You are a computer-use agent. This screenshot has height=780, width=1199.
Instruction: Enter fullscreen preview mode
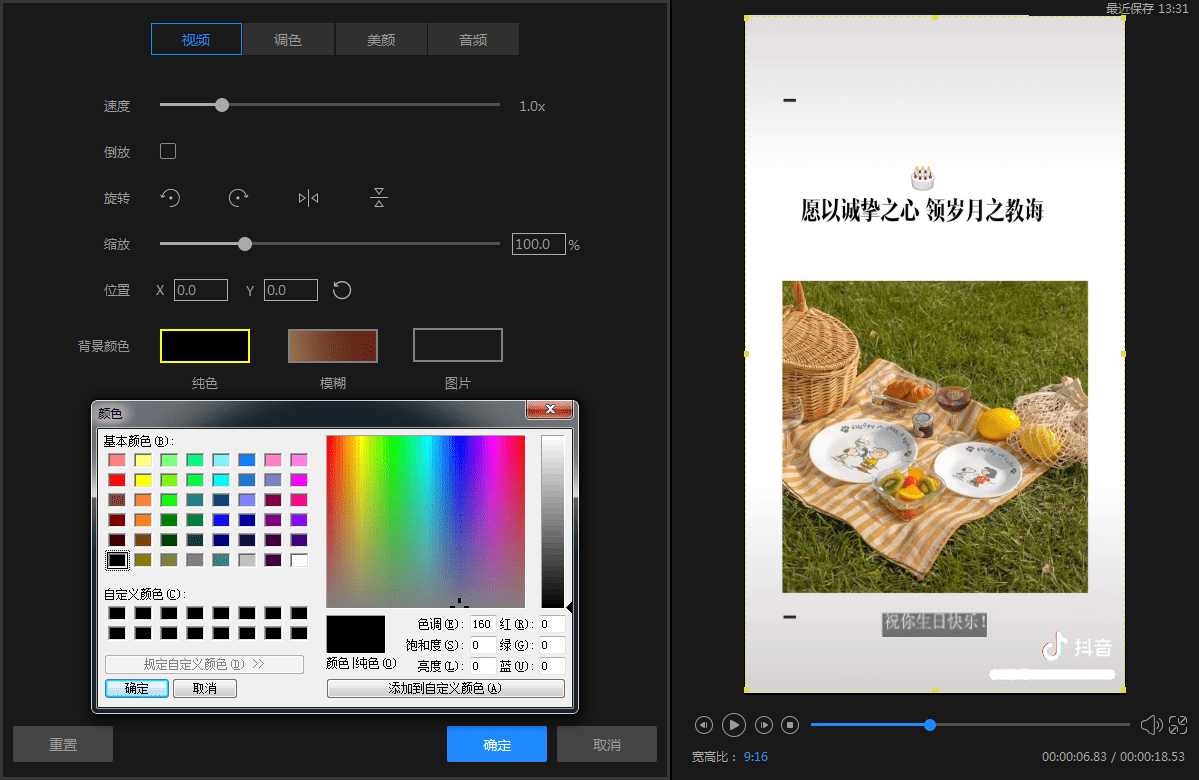[1178, 725]
